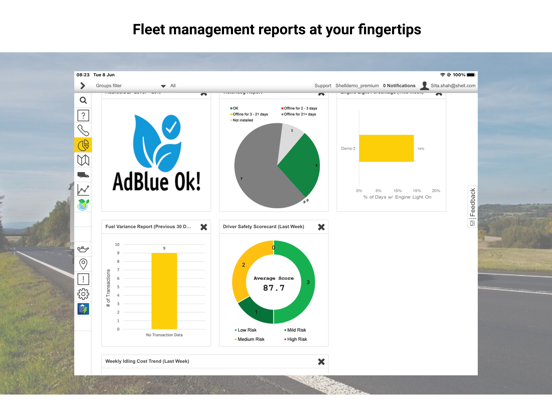Open the engine oil can maintenance icon

83,249
